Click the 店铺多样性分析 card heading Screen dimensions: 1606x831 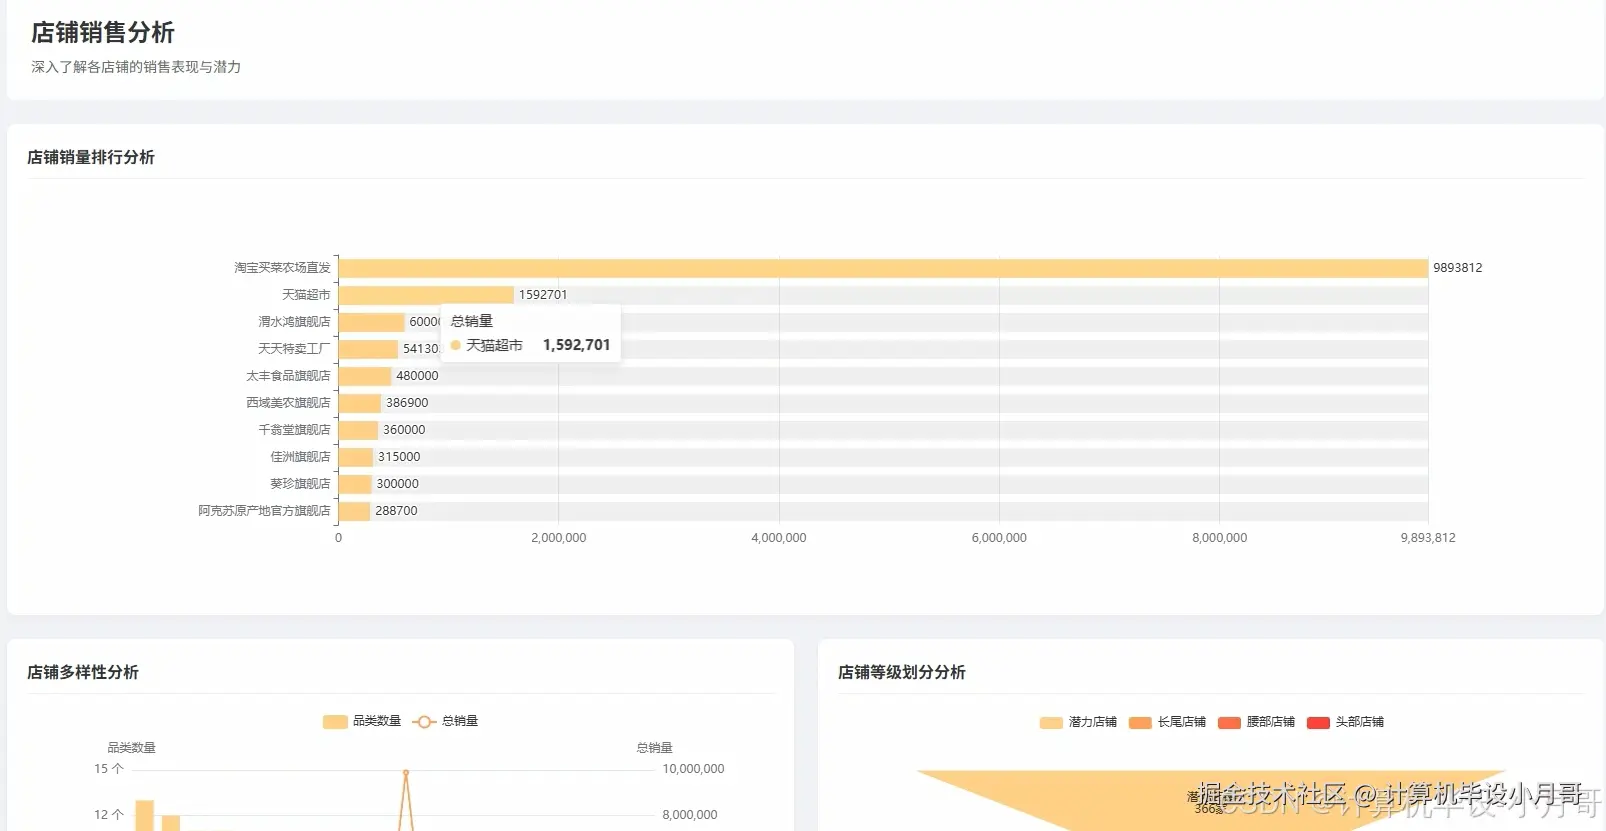[83, 672]
